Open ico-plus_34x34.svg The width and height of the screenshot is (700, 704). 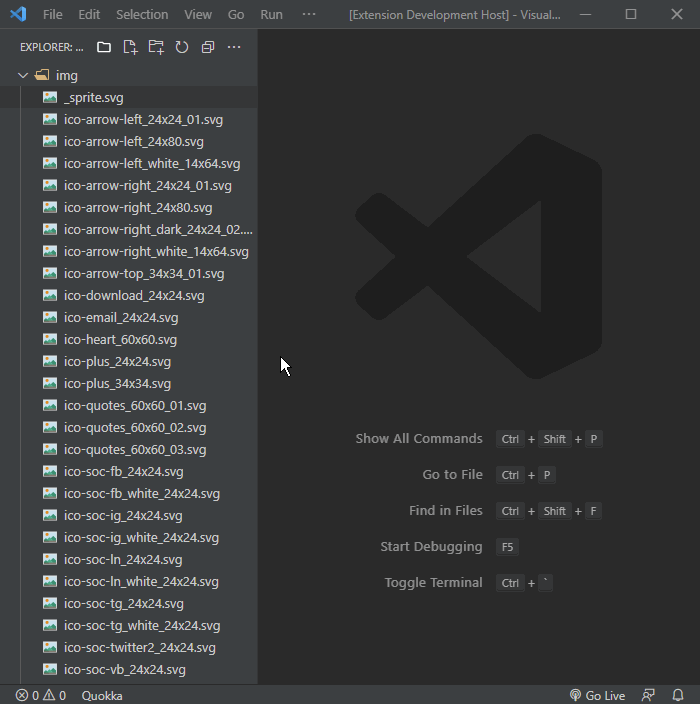[x=129, y=383]
